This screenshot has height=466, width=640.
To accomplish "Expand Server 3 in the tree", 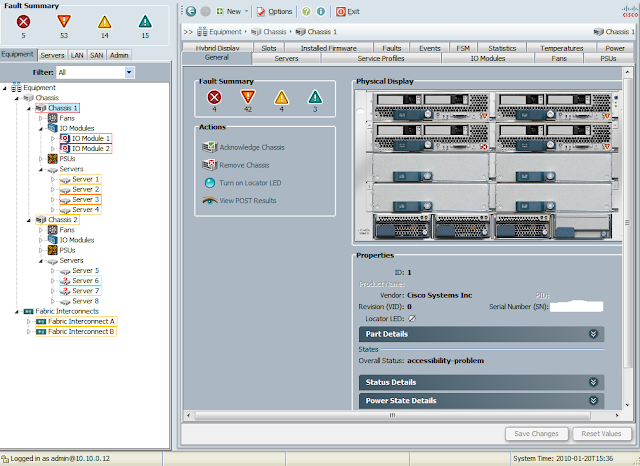I will [x=52, y=200].
